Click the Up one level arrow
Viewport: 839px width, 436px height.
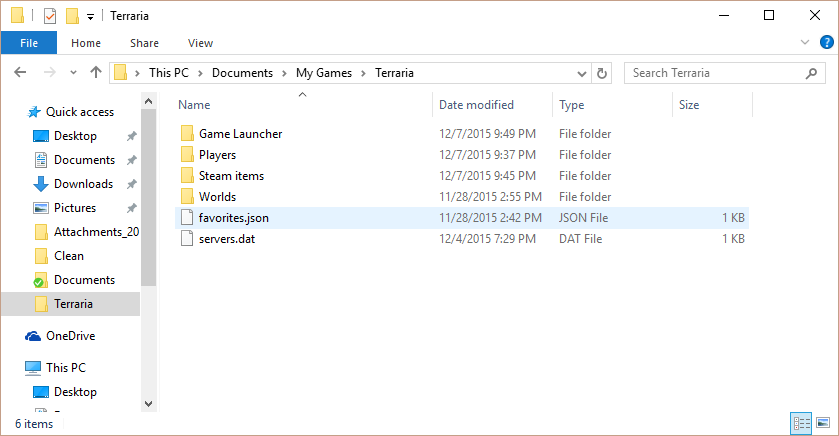point(96,73)
